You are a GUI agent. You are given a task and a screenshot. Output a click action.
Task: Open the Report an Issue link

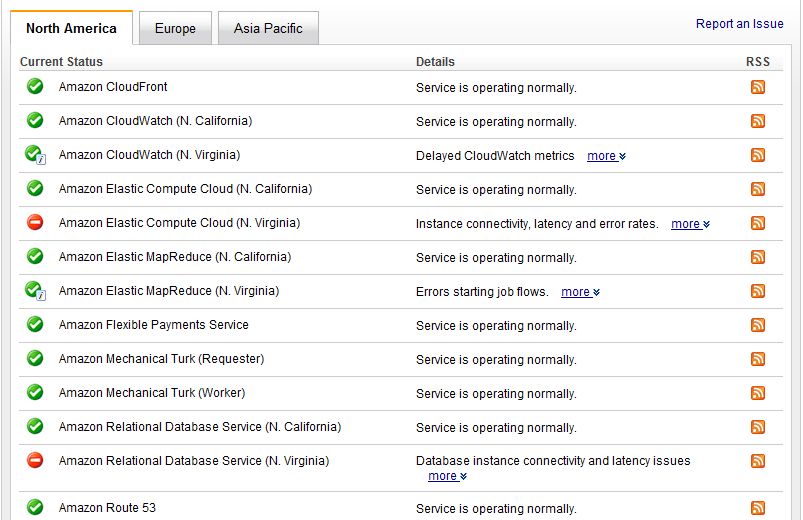pyautogui.click(x=739, y=24)
